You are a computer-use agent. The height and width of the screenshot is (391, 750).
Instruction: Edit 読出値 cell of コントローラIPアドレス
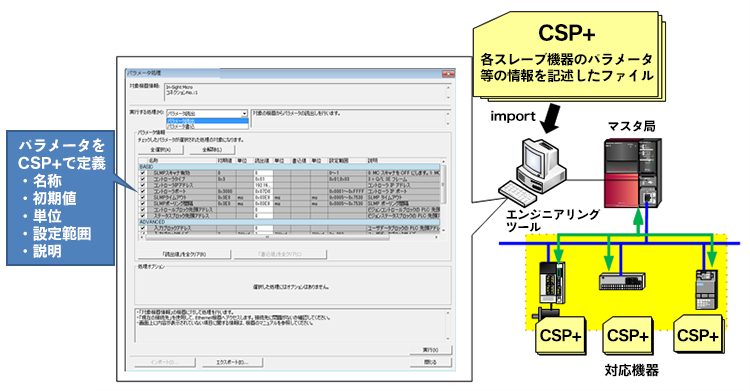click(x=263, y=185)
